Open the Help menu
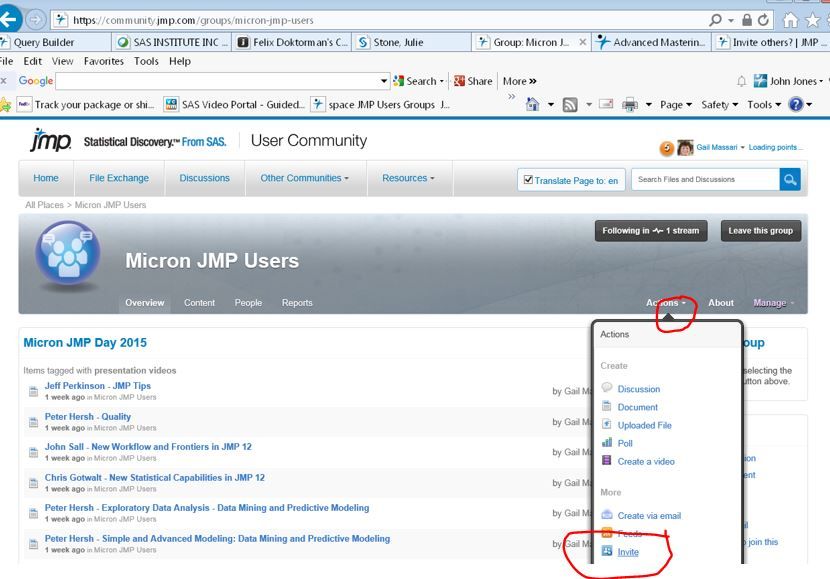 coord(179,61)
